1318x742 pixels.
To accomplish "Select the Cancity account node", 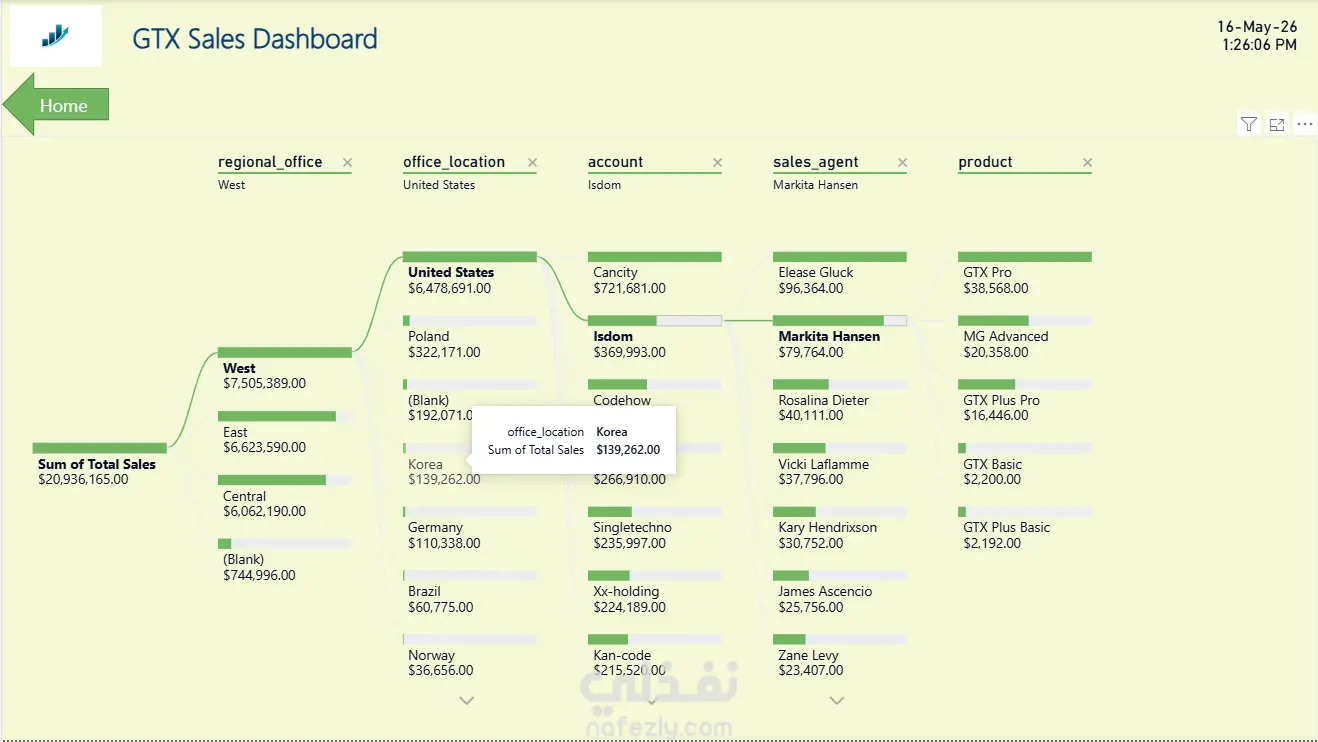I will (655, 274).
